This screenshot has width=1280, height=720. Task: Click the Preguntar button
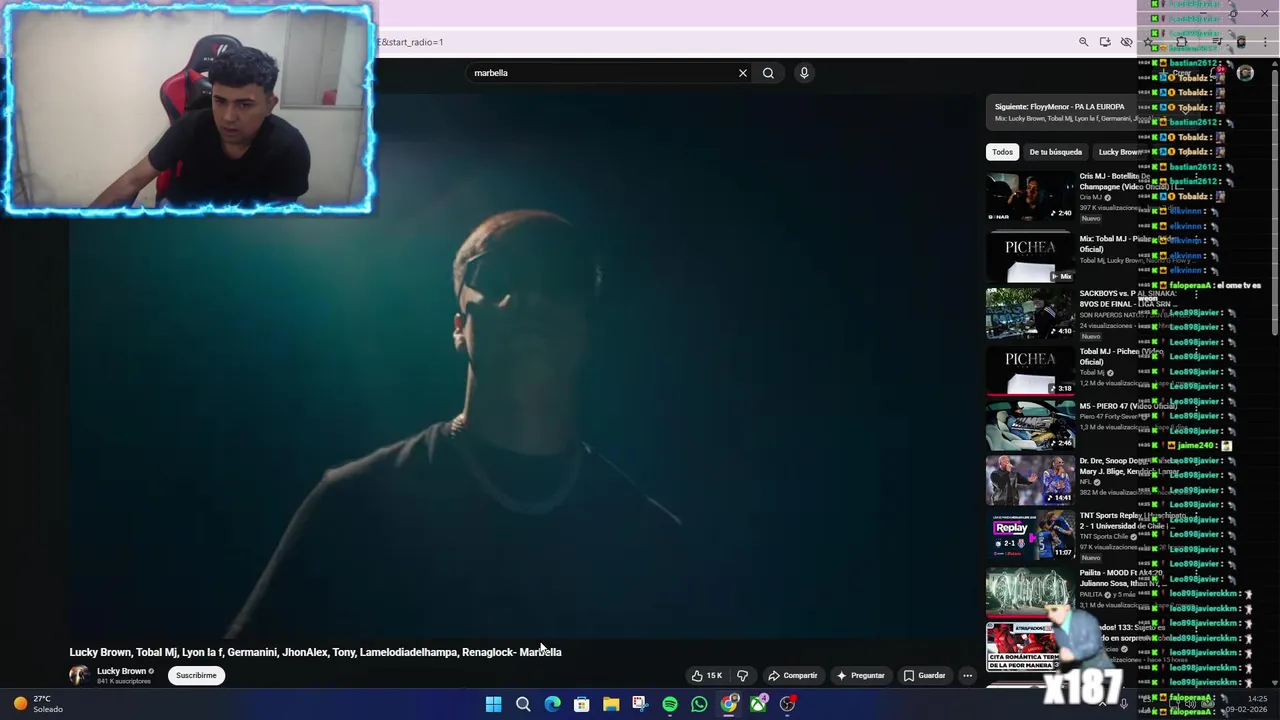coord(860,676)
